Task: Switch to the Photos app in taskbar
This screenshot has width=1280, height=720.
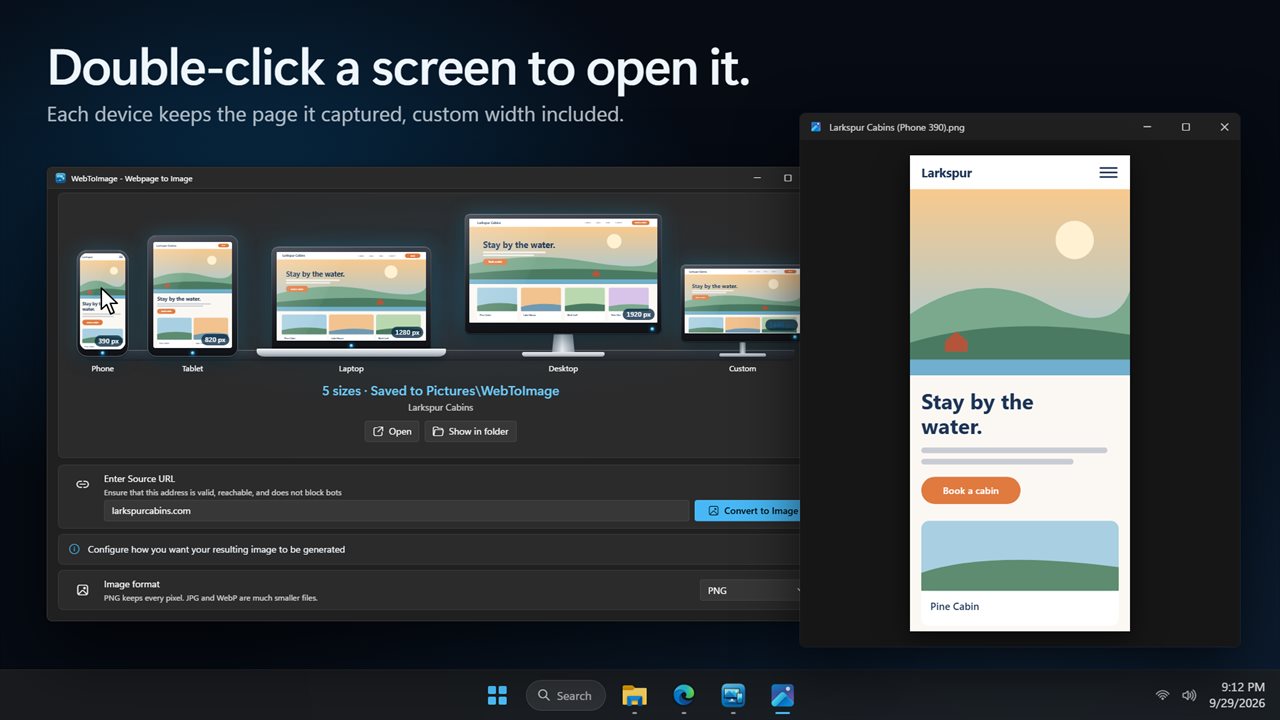Action: point(783,695)
